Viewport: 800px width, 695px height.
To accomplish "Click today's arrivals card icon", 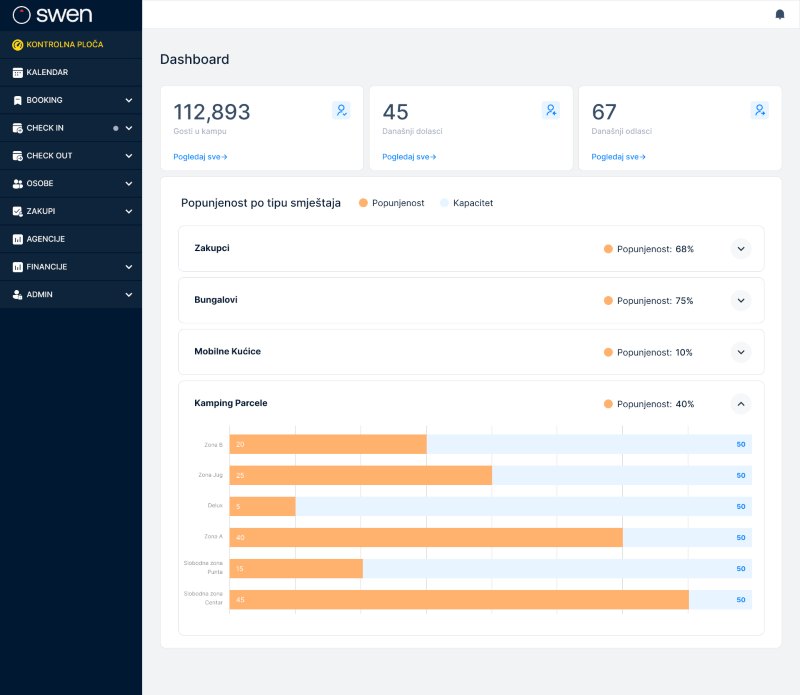I will (x=550, y=111).
